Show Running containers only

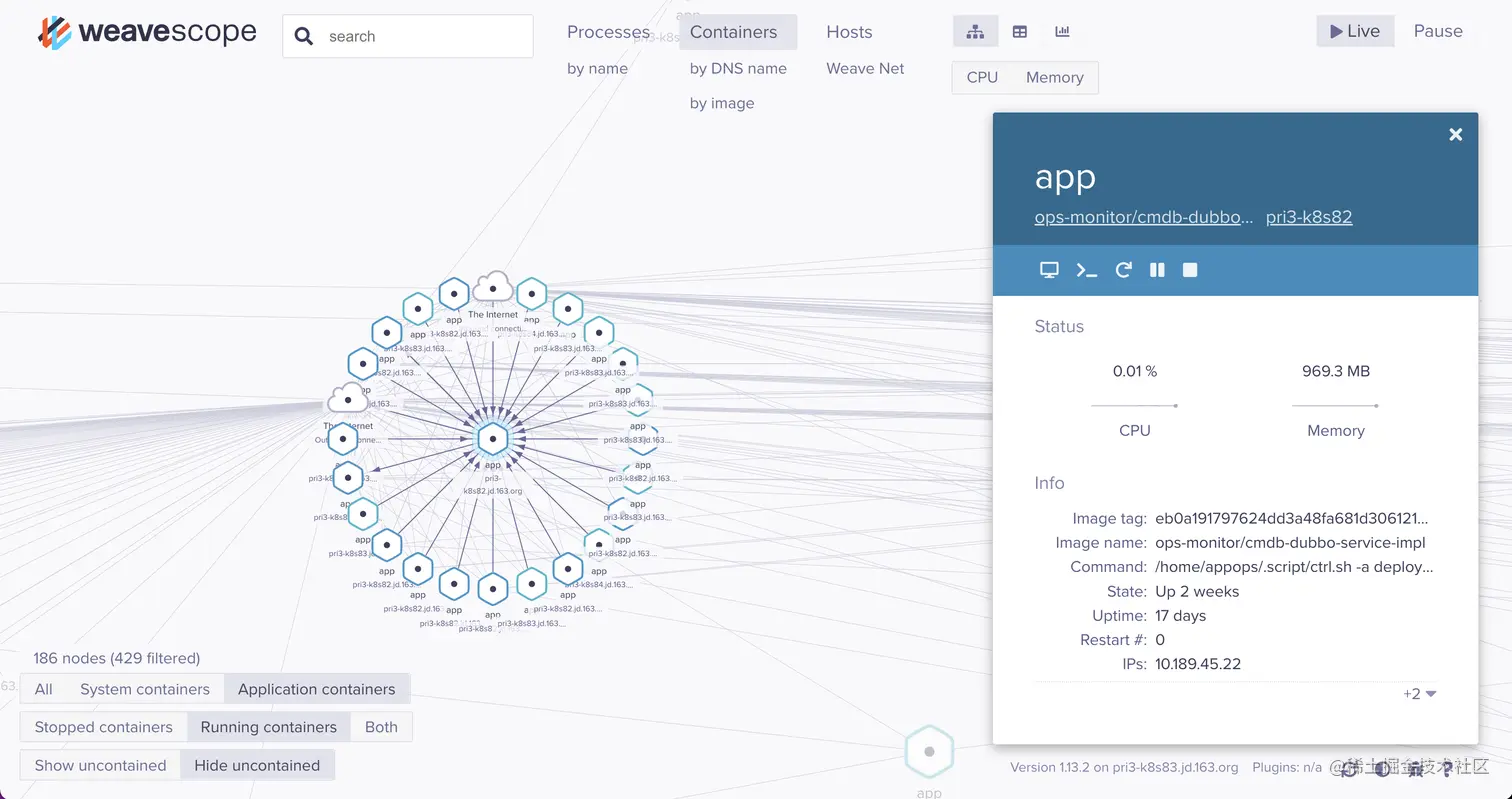tap(269, 727)
